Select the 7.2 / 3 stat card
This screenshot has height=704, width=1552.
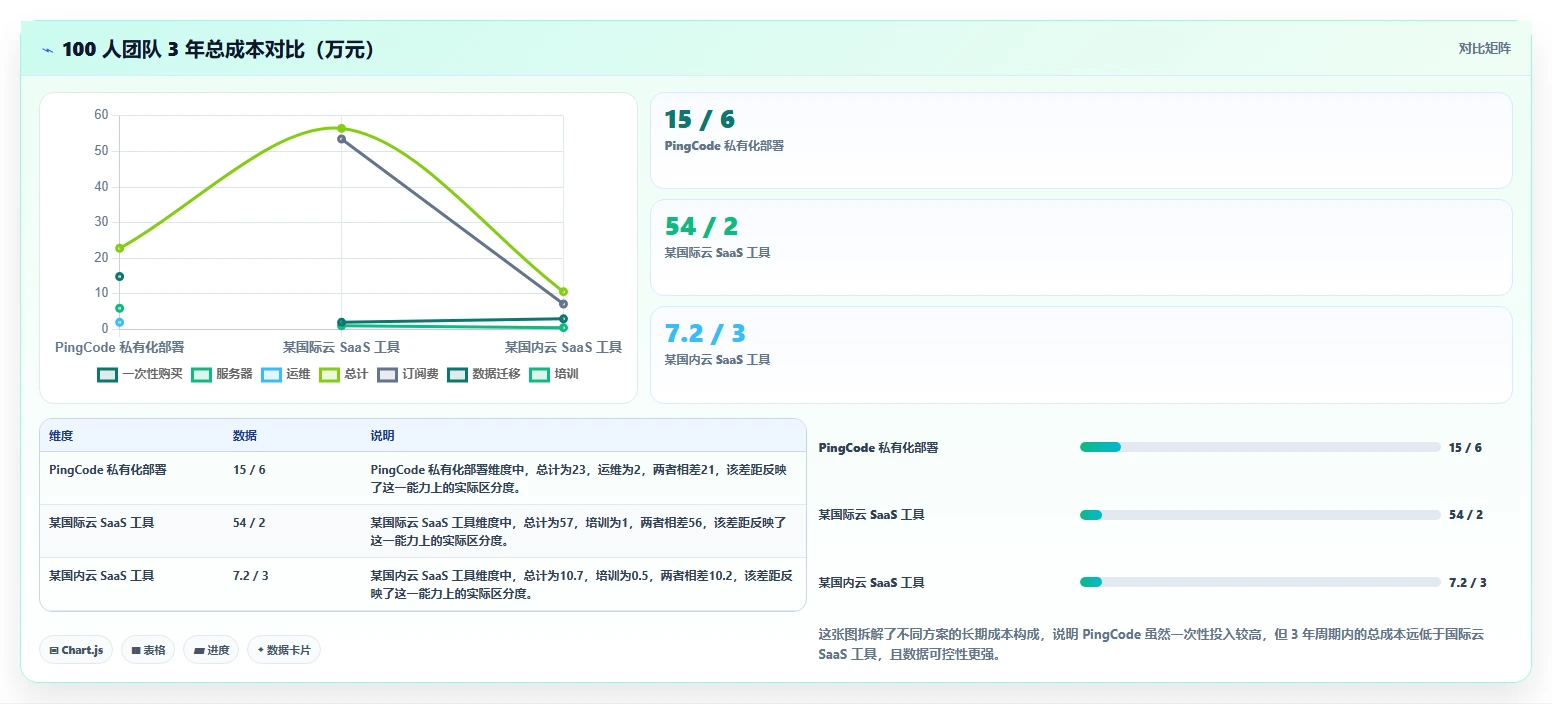tap(1081, 354)
